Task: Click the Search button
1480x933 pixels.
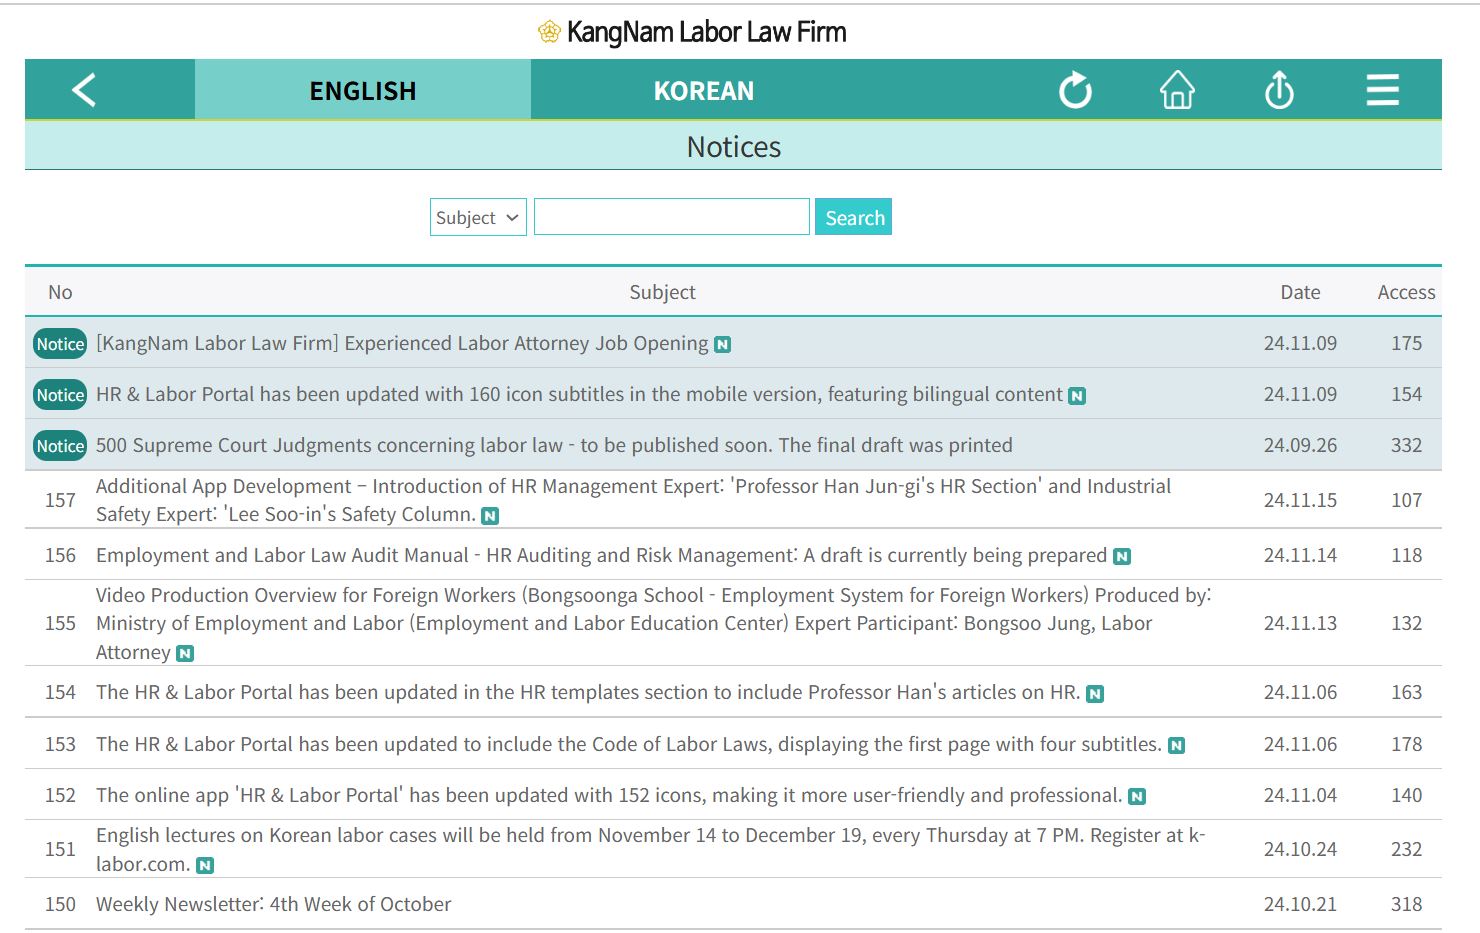Action: tap(853, 217)
